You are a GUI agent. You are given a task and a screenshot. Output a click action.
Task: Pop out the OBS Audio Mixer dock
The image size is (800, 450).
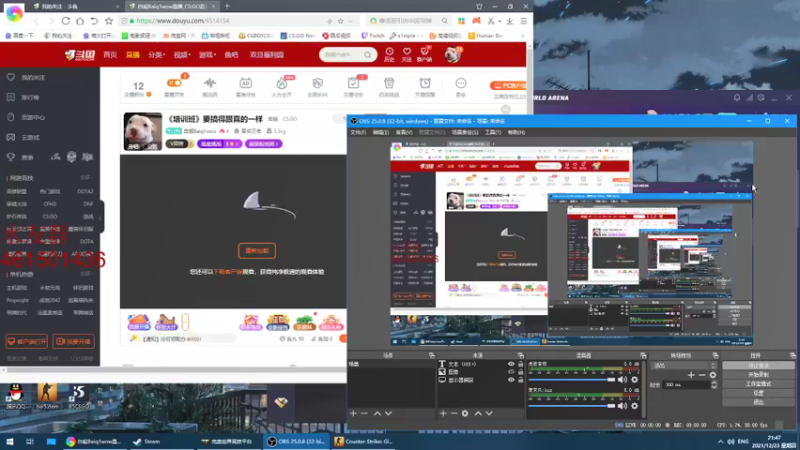pos(643,355)
